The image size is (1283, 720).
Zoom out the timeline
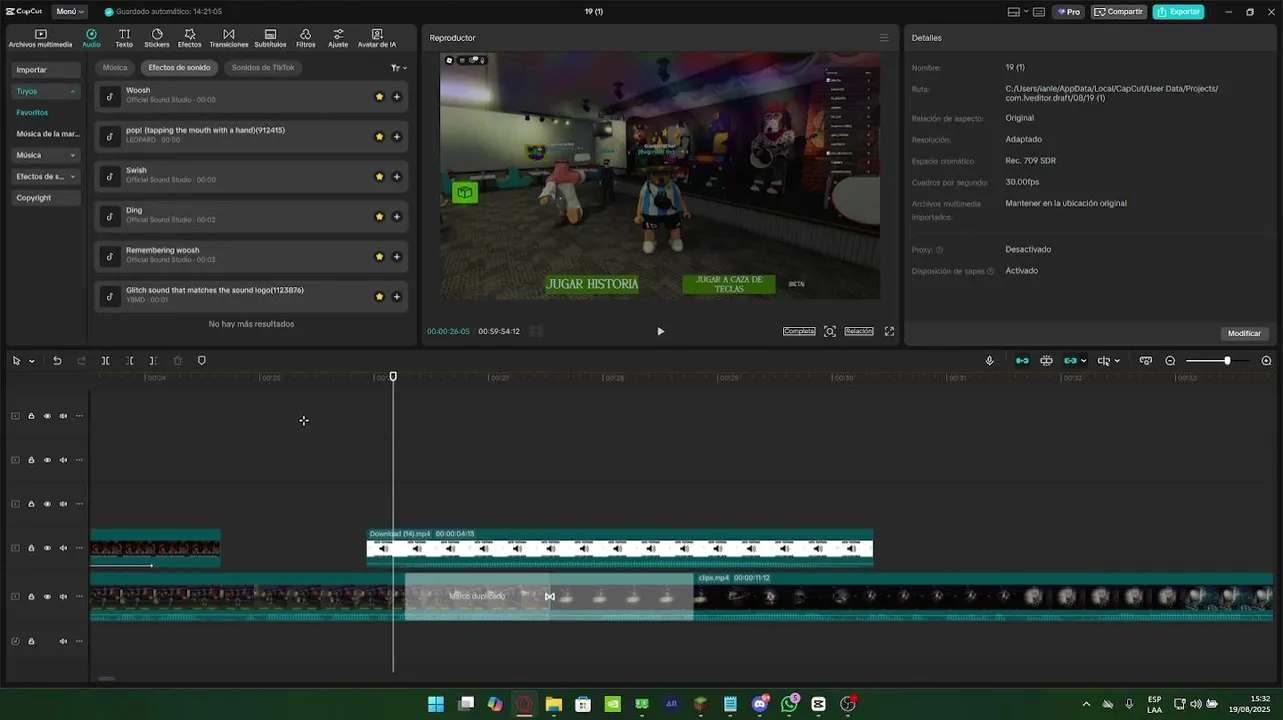pyautogui.click(x=1170, y=361)
